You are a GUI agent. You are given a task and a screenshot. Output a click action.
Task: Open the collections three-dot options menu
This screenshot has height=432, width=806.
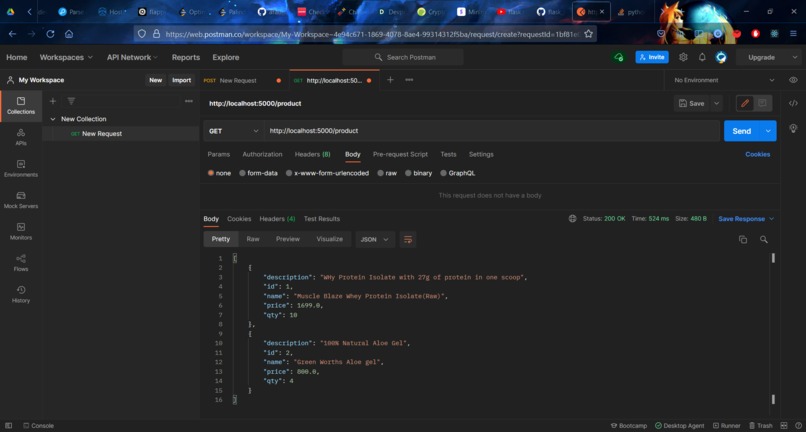coord(189,101)
